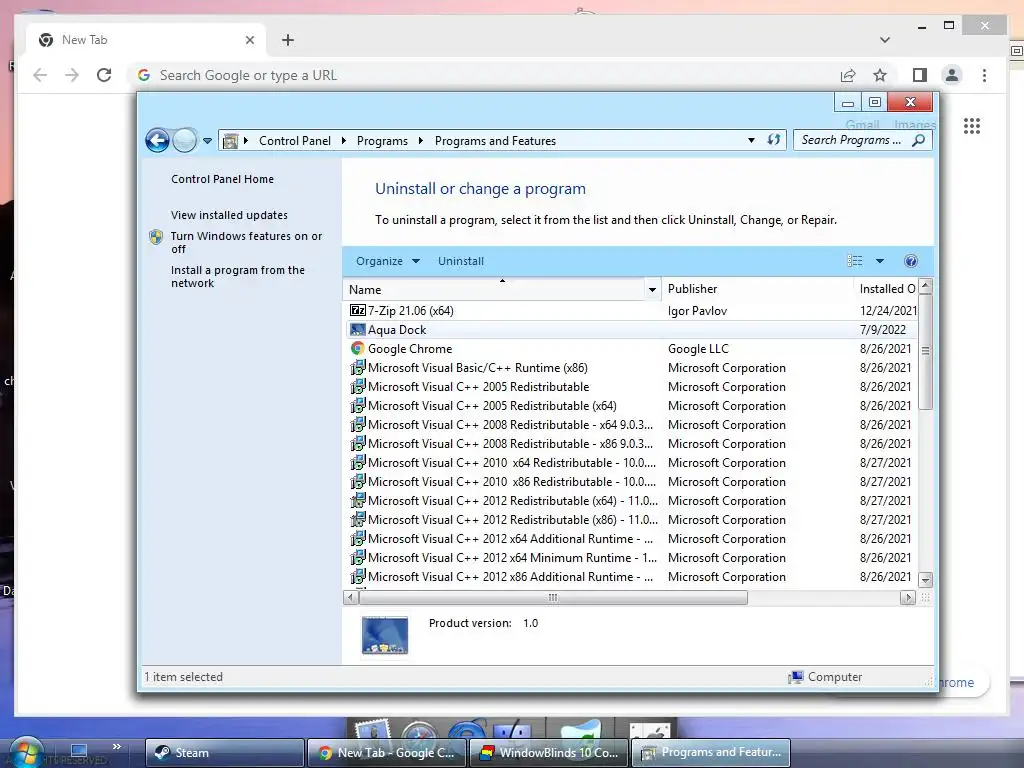Click Turn Windows features on or off
The width and height of the screenshot is (1024, 768).
(246, 242)
